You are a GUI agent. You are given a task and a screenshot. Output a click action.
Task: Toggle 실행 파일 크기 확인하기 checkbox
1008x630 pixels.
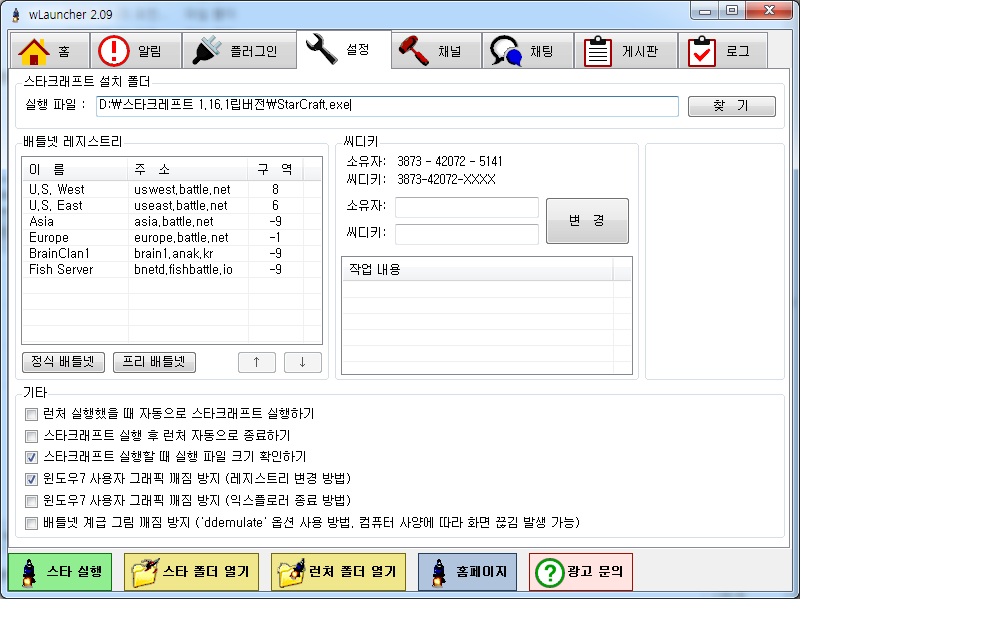click(x=32, y=458)
